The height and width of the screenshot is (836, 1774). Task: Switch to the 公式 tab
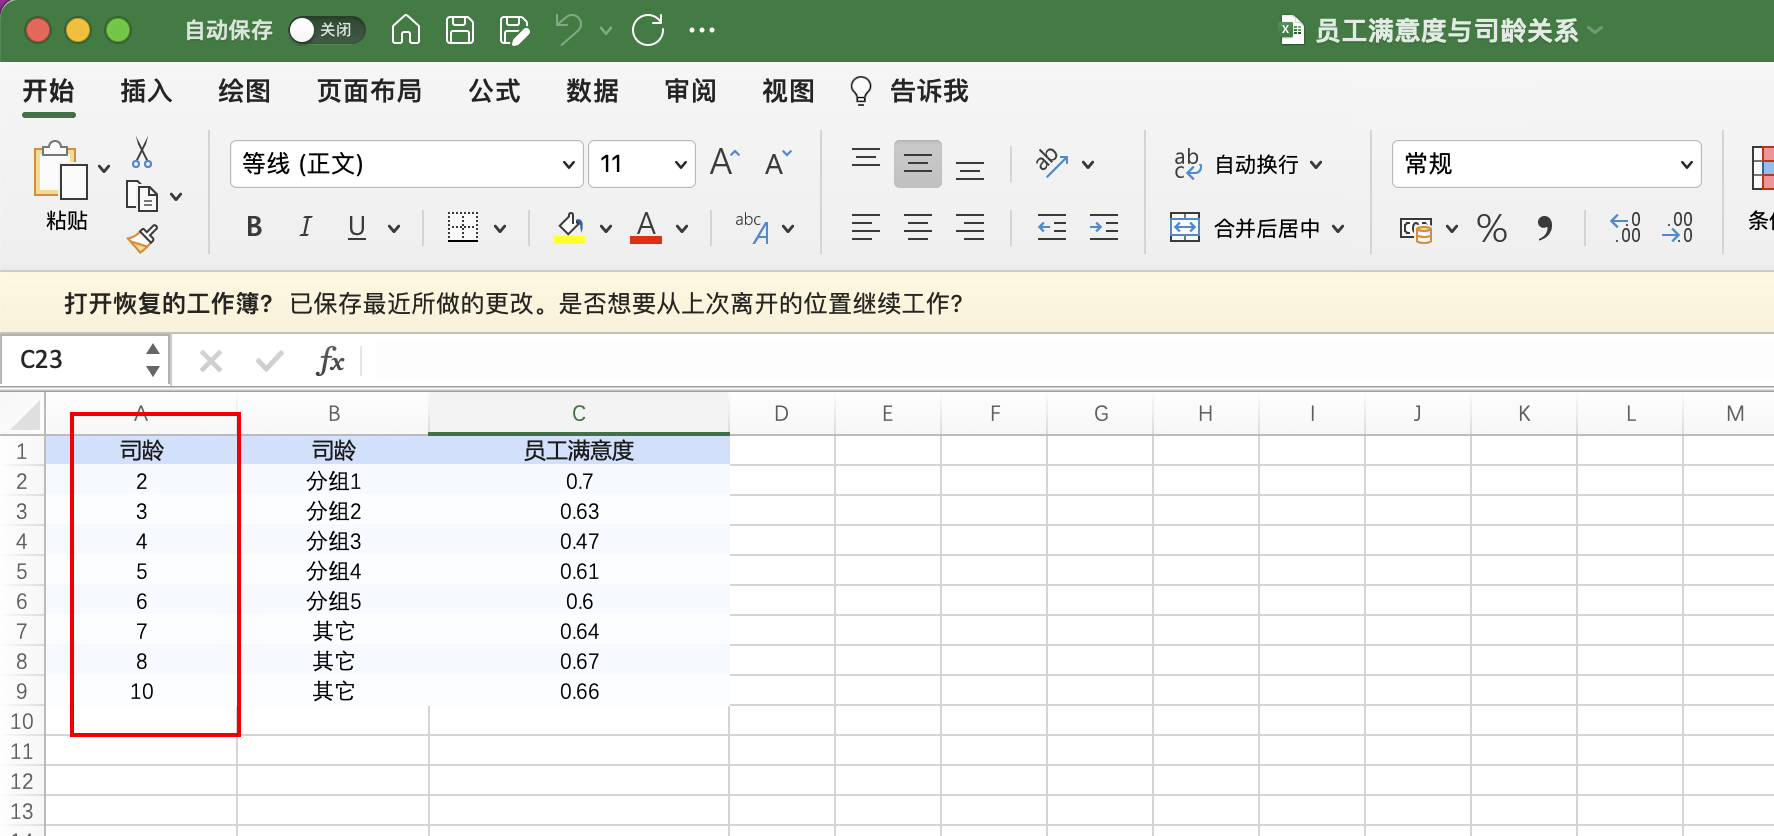(x=494, y=91)
